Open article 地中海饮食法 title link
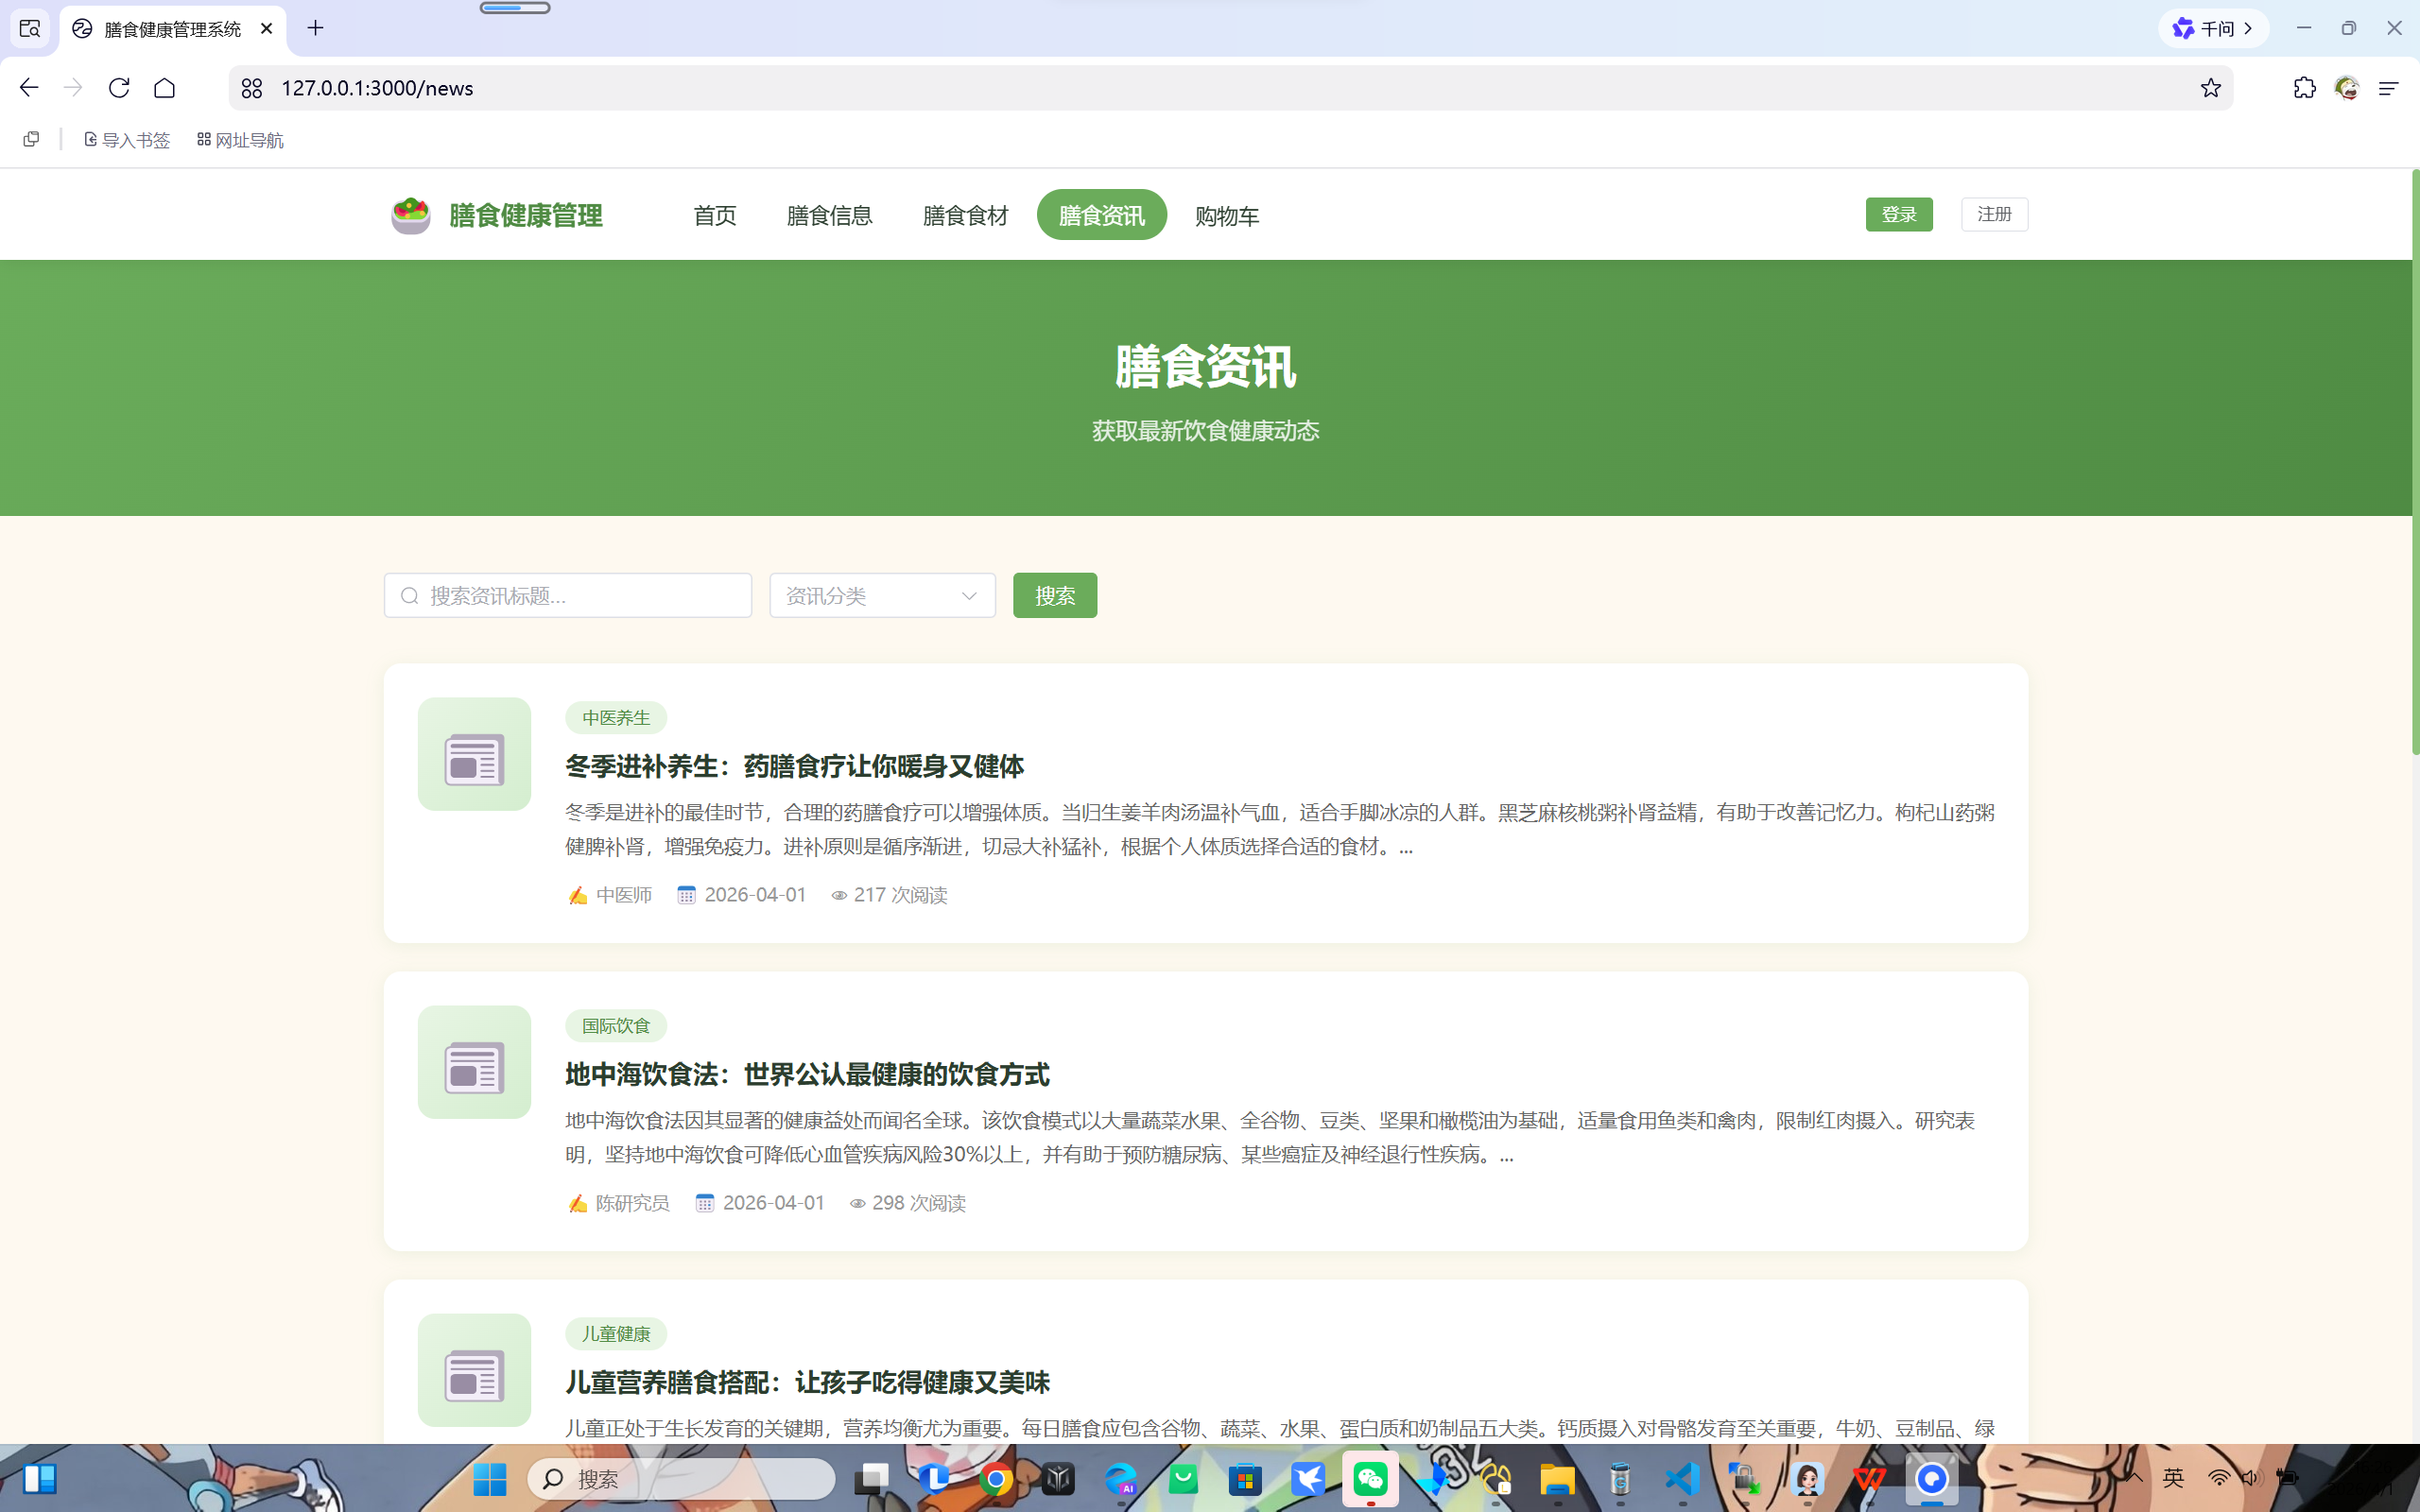The image size is (2420, 1512). [x=806, y=1074]
